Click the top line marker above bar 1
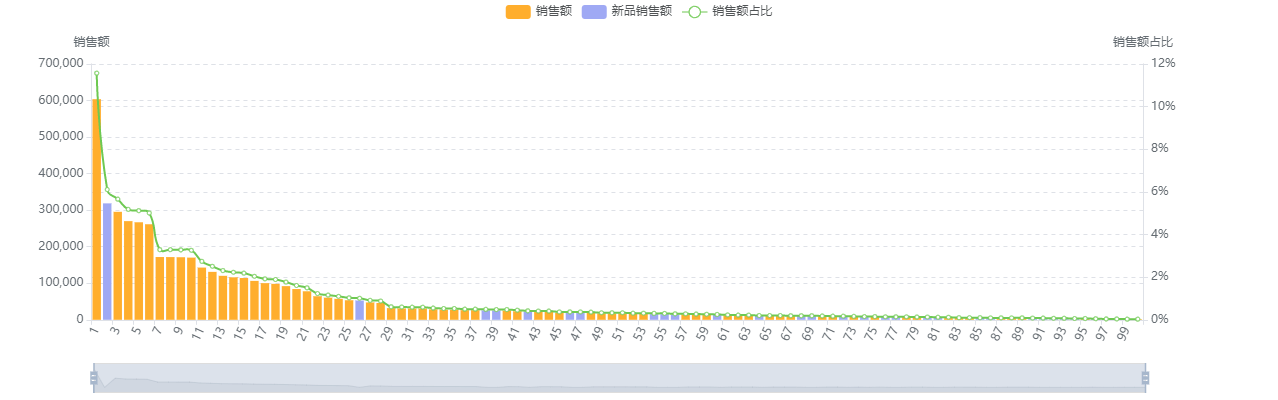The width and height of the screenshot is (1278, 400). coord(96,73)
